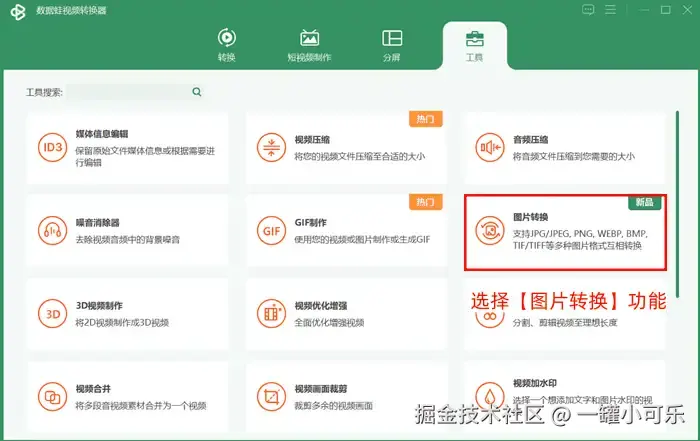Close the application window
This screenshot has height=441, width=700.
(x=688, y=10)
